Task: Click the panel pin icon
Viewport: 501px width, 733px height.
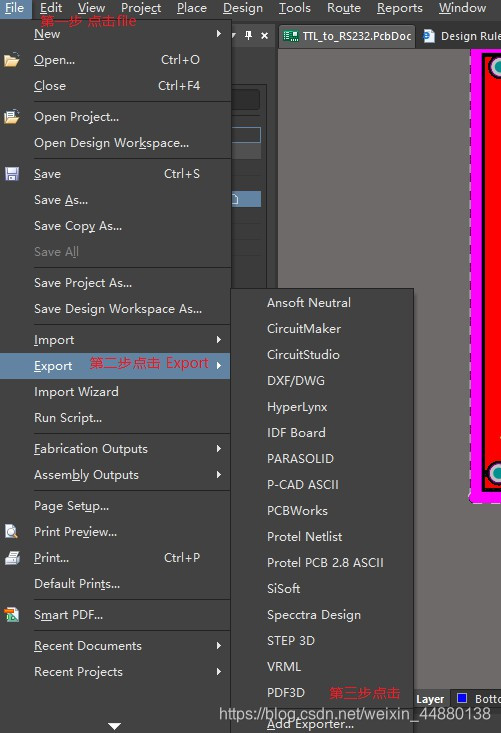Action: coord(249,35)
